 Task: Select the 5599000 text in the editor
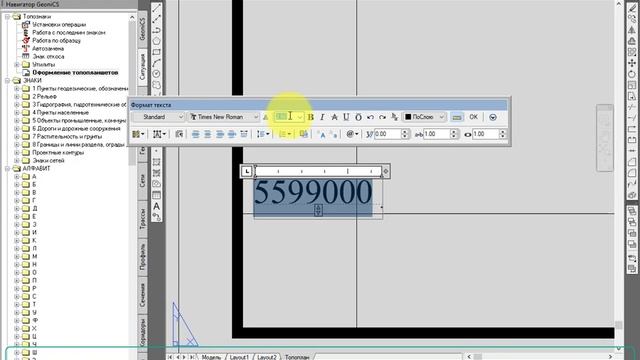tap(313, 192)
